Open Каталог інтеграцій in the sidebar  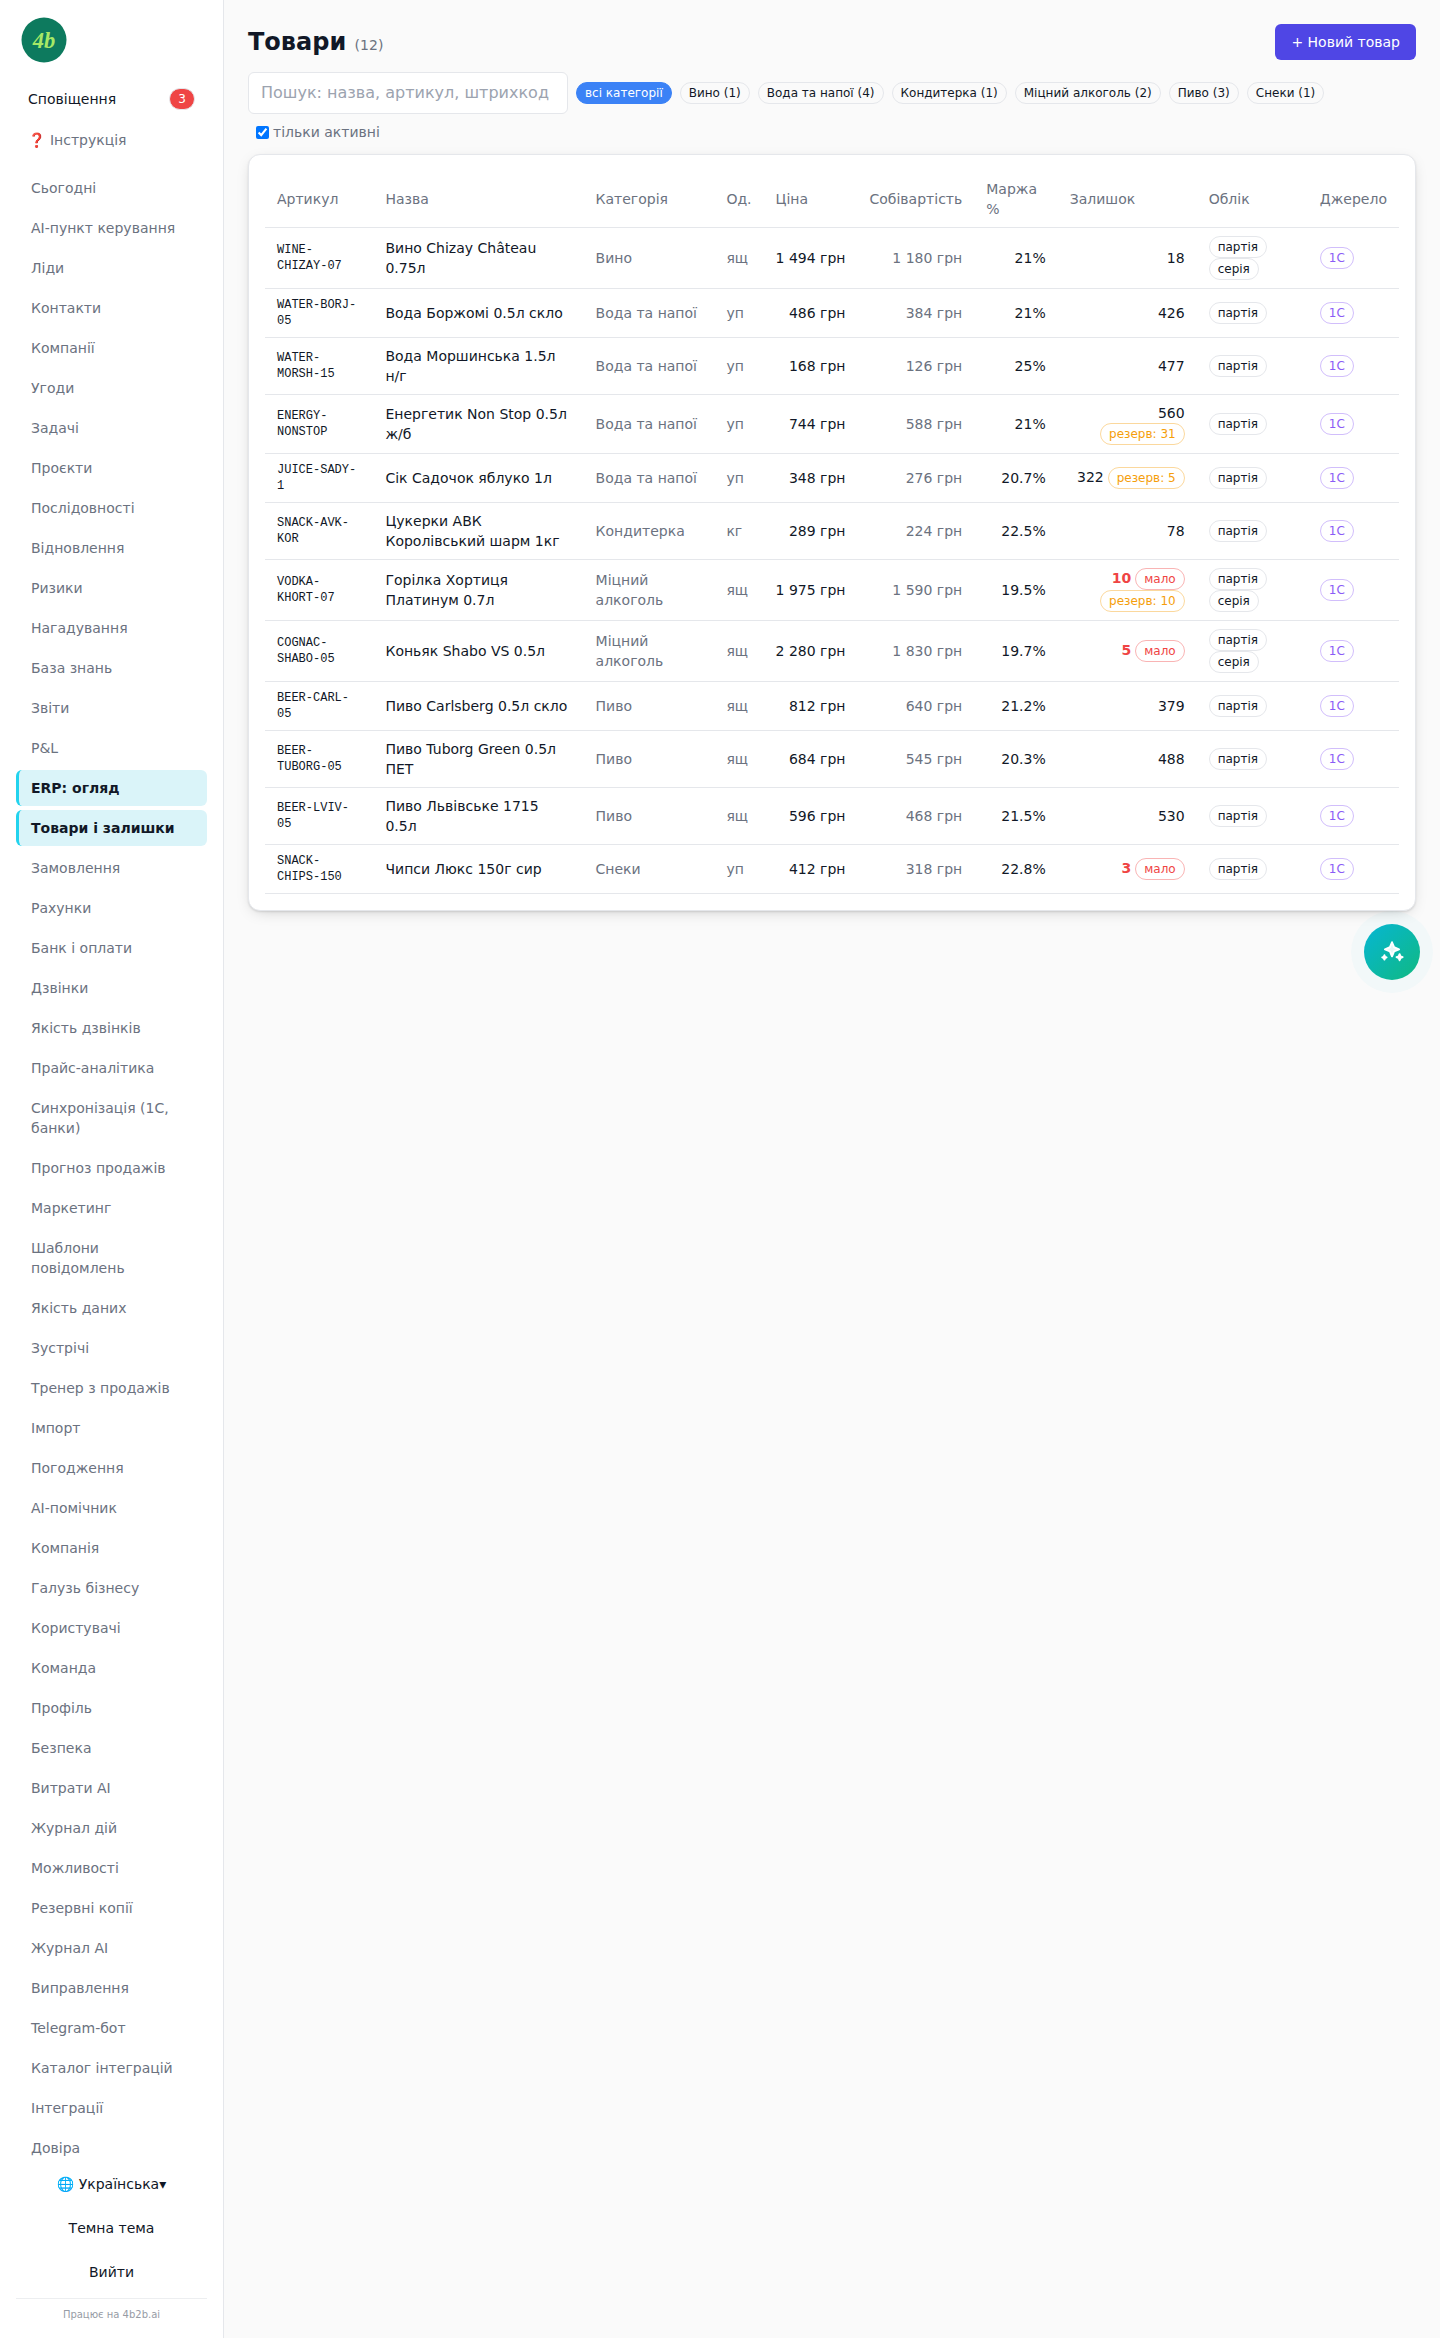(111, 2068)
